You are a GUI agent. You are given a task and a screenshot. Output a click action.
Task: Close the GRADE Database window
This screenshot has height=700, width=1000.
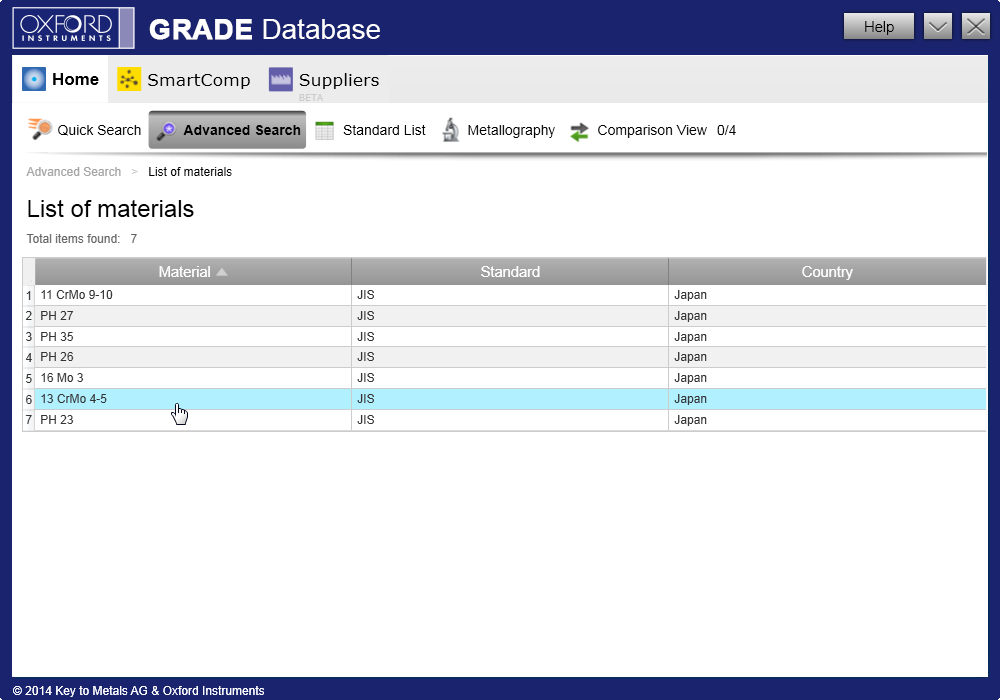pyautogui.click(x=976, y=27)
